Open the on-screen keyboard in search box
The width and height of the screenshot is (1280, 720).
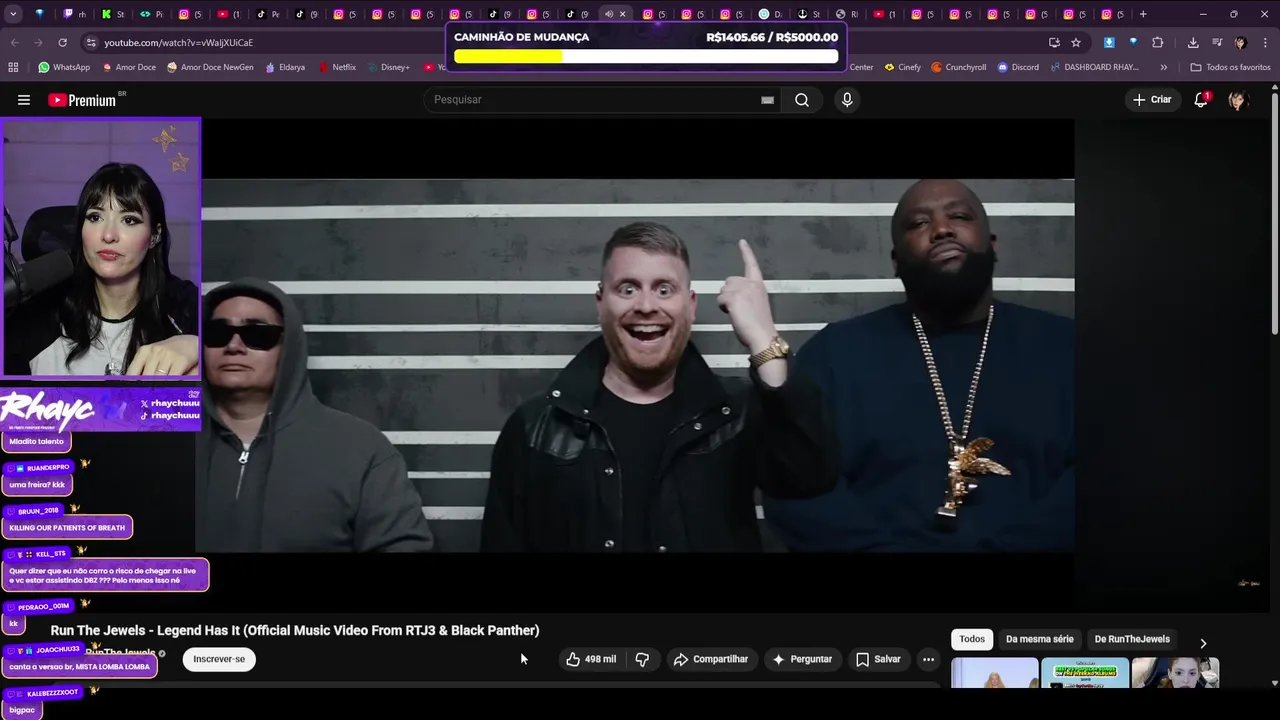coord(767,100)
